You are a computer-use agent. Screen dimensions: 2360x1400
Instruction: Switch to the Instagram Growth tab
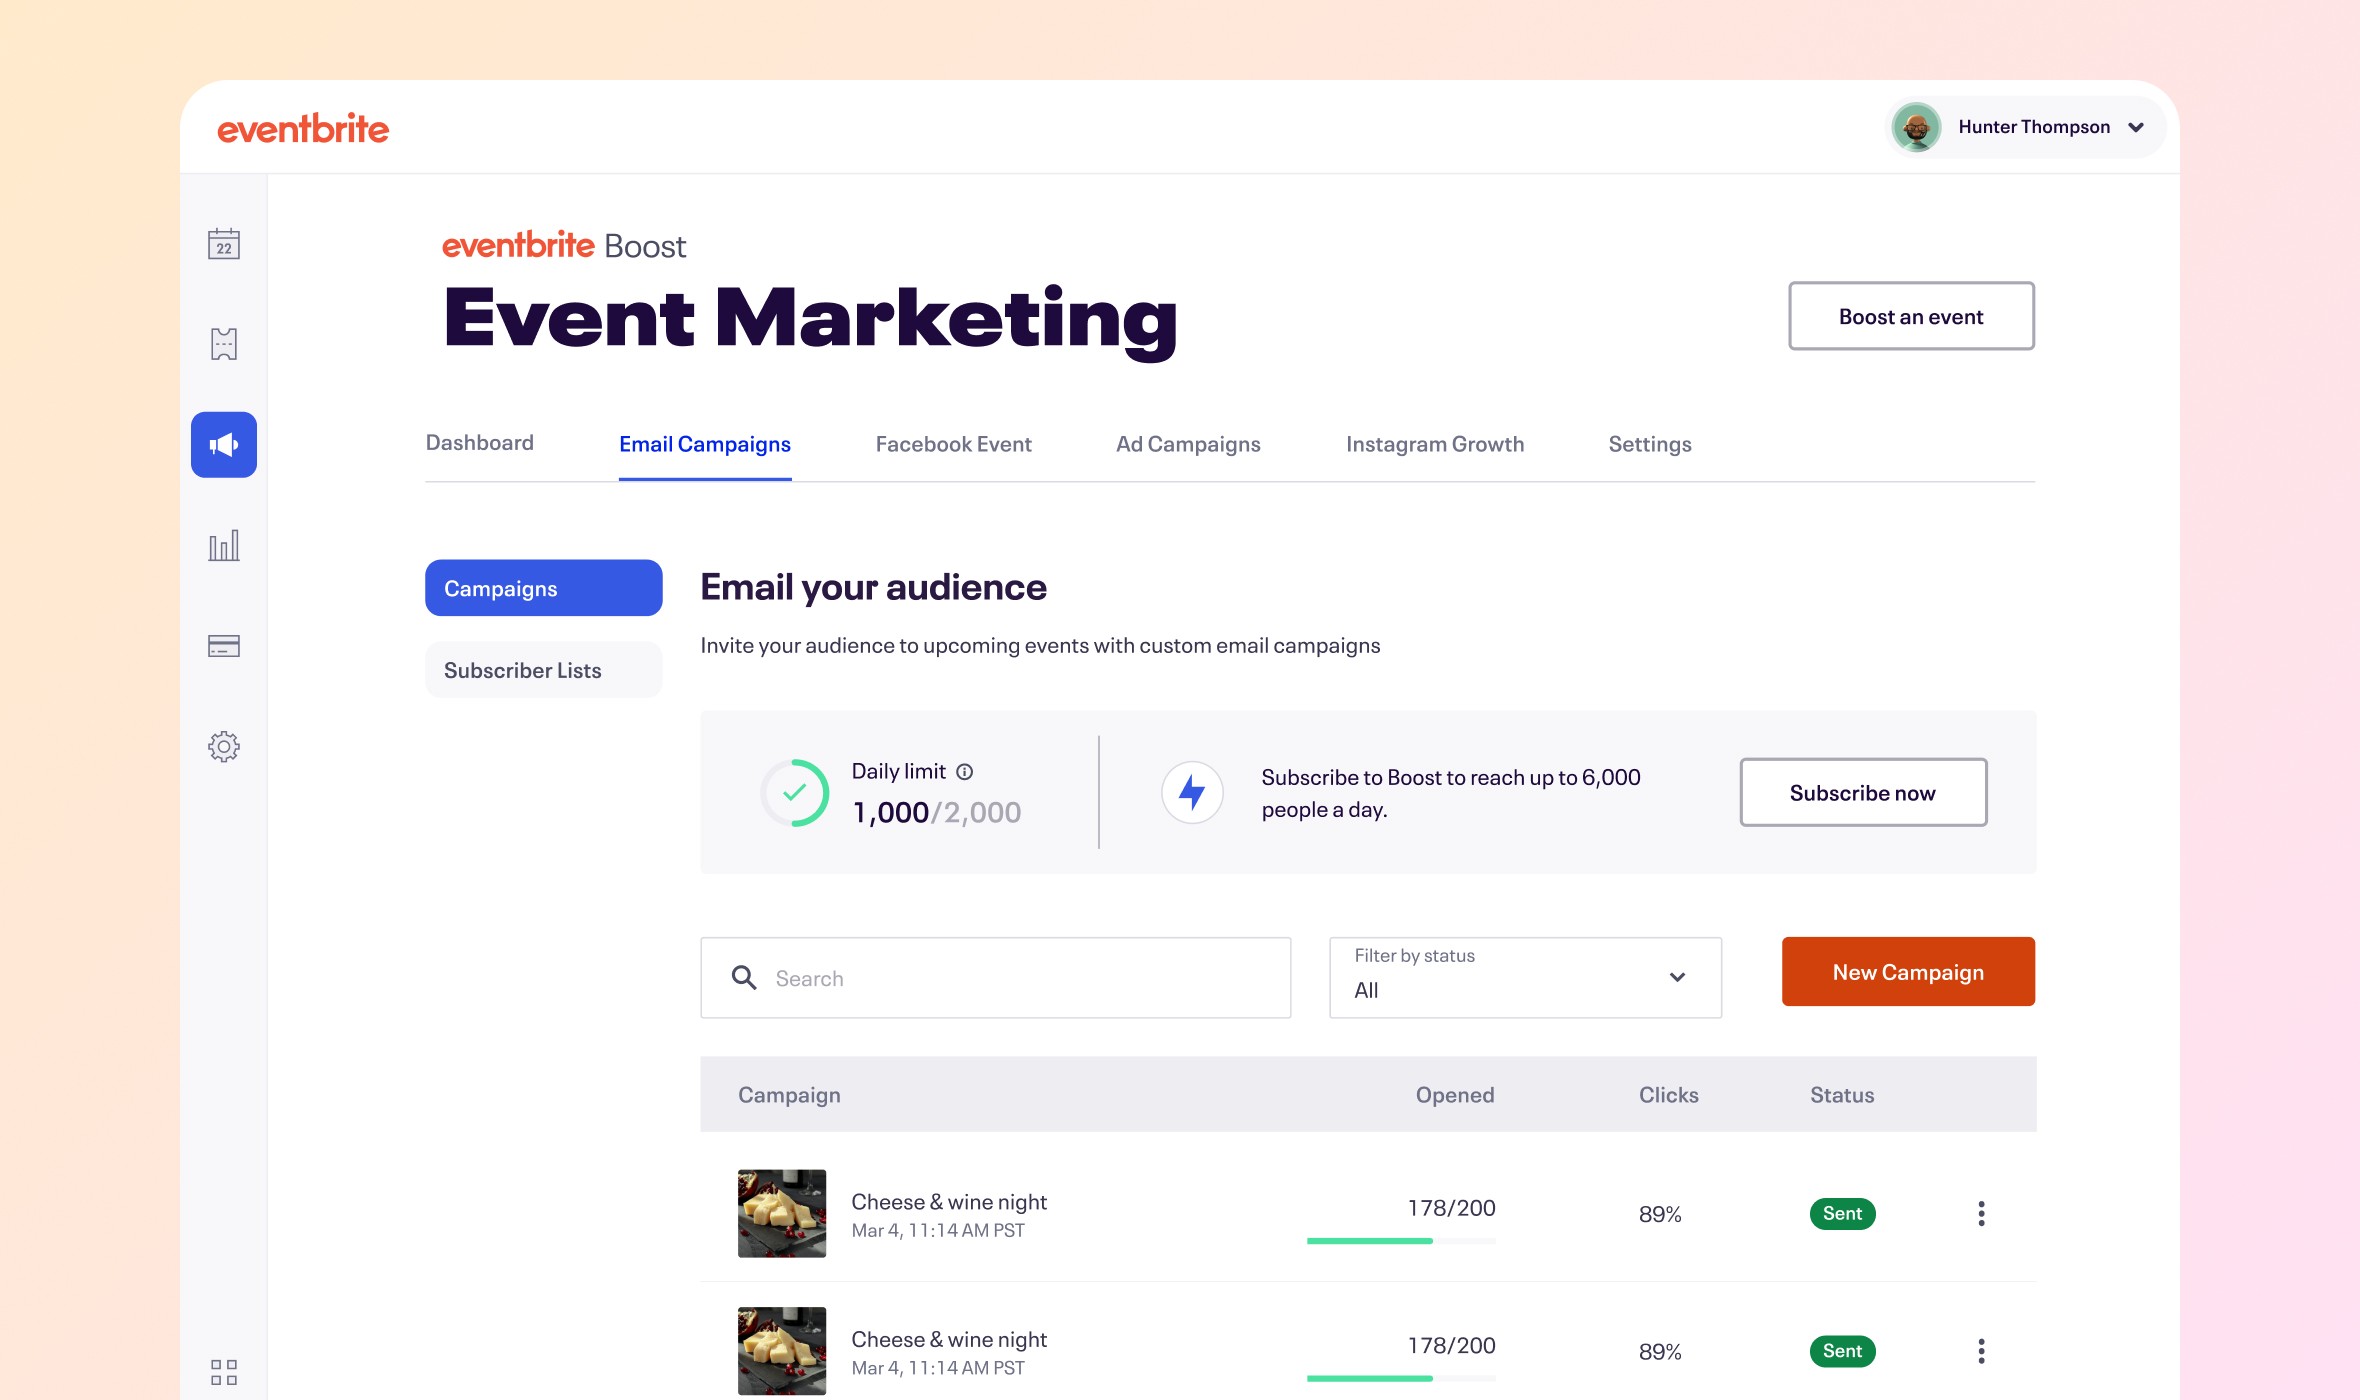tap(1434, 444)
